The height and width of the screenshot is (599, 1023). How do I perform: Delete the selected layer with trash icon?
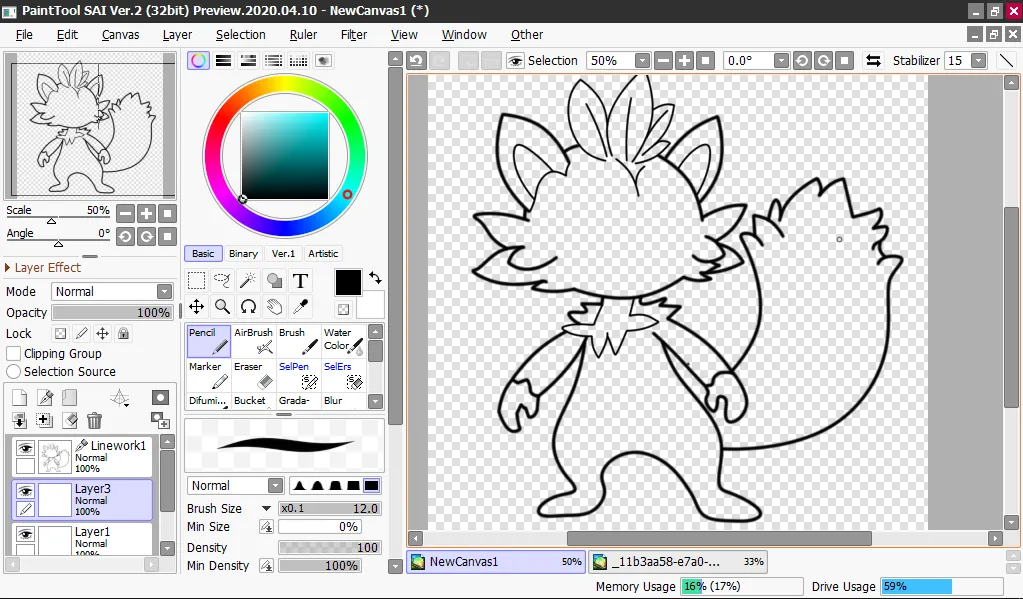click(95, 420)
